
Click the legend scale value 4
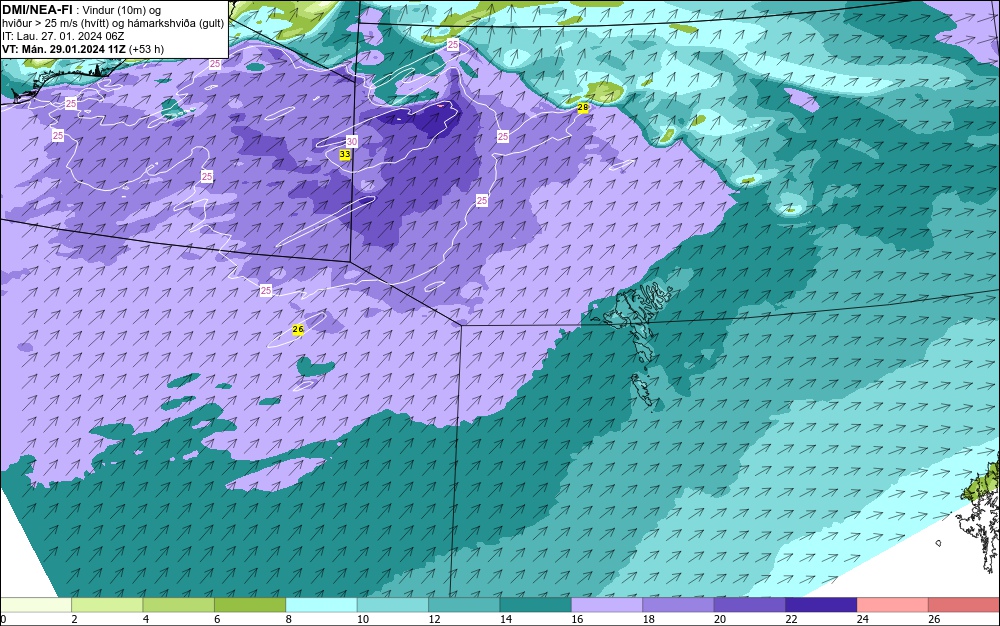[146, 619]
